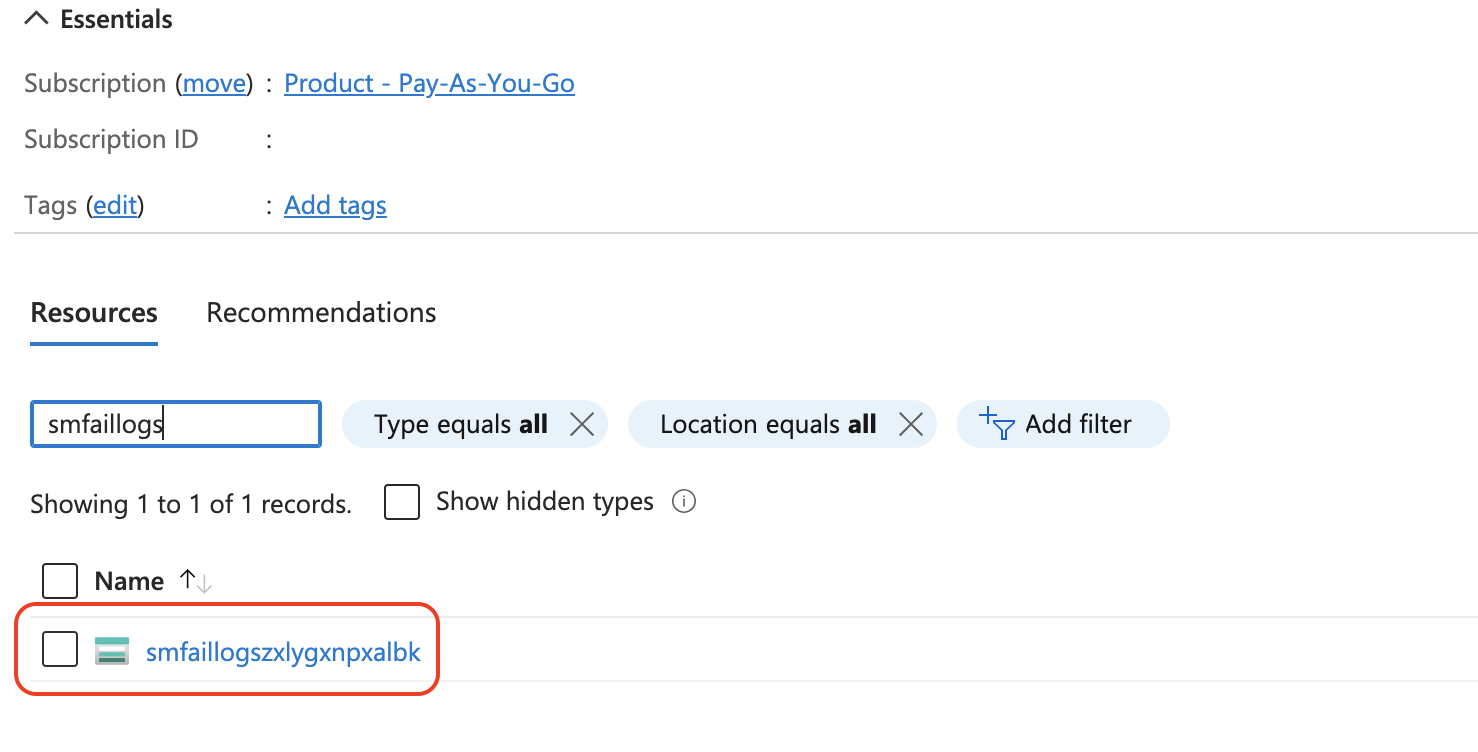Enable the Show hidden types checkbox

401,502
